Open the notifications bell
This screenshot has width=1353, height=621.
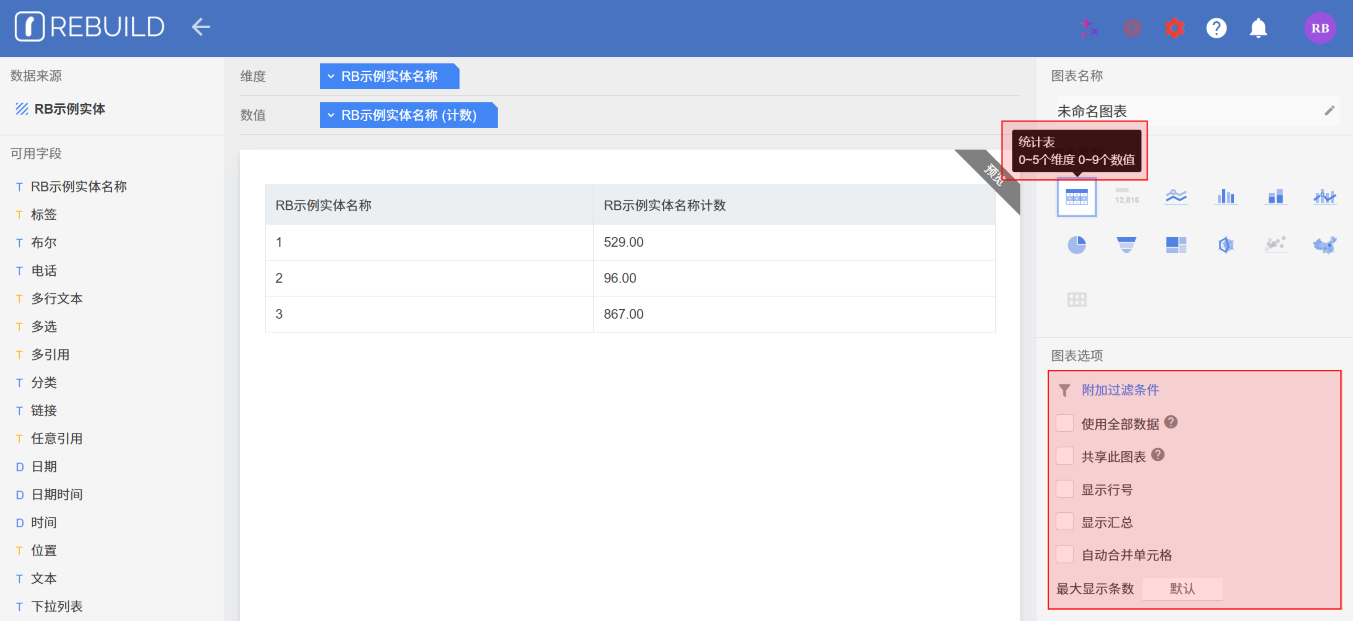1259,28
